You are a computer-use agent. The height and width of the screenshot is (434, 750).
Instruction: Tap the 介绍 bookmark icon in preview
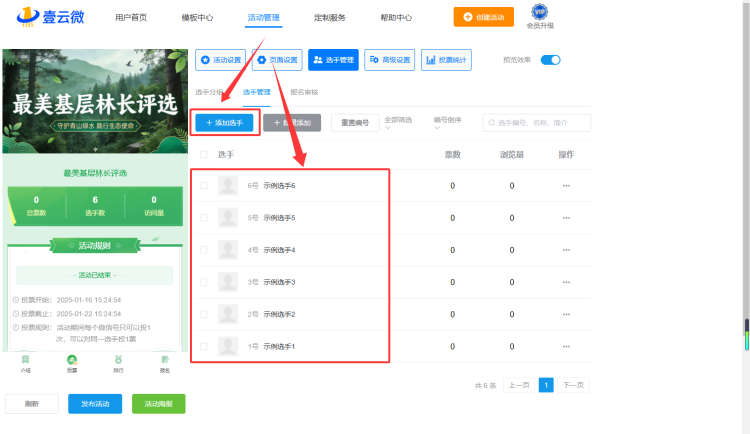(25, 360)
